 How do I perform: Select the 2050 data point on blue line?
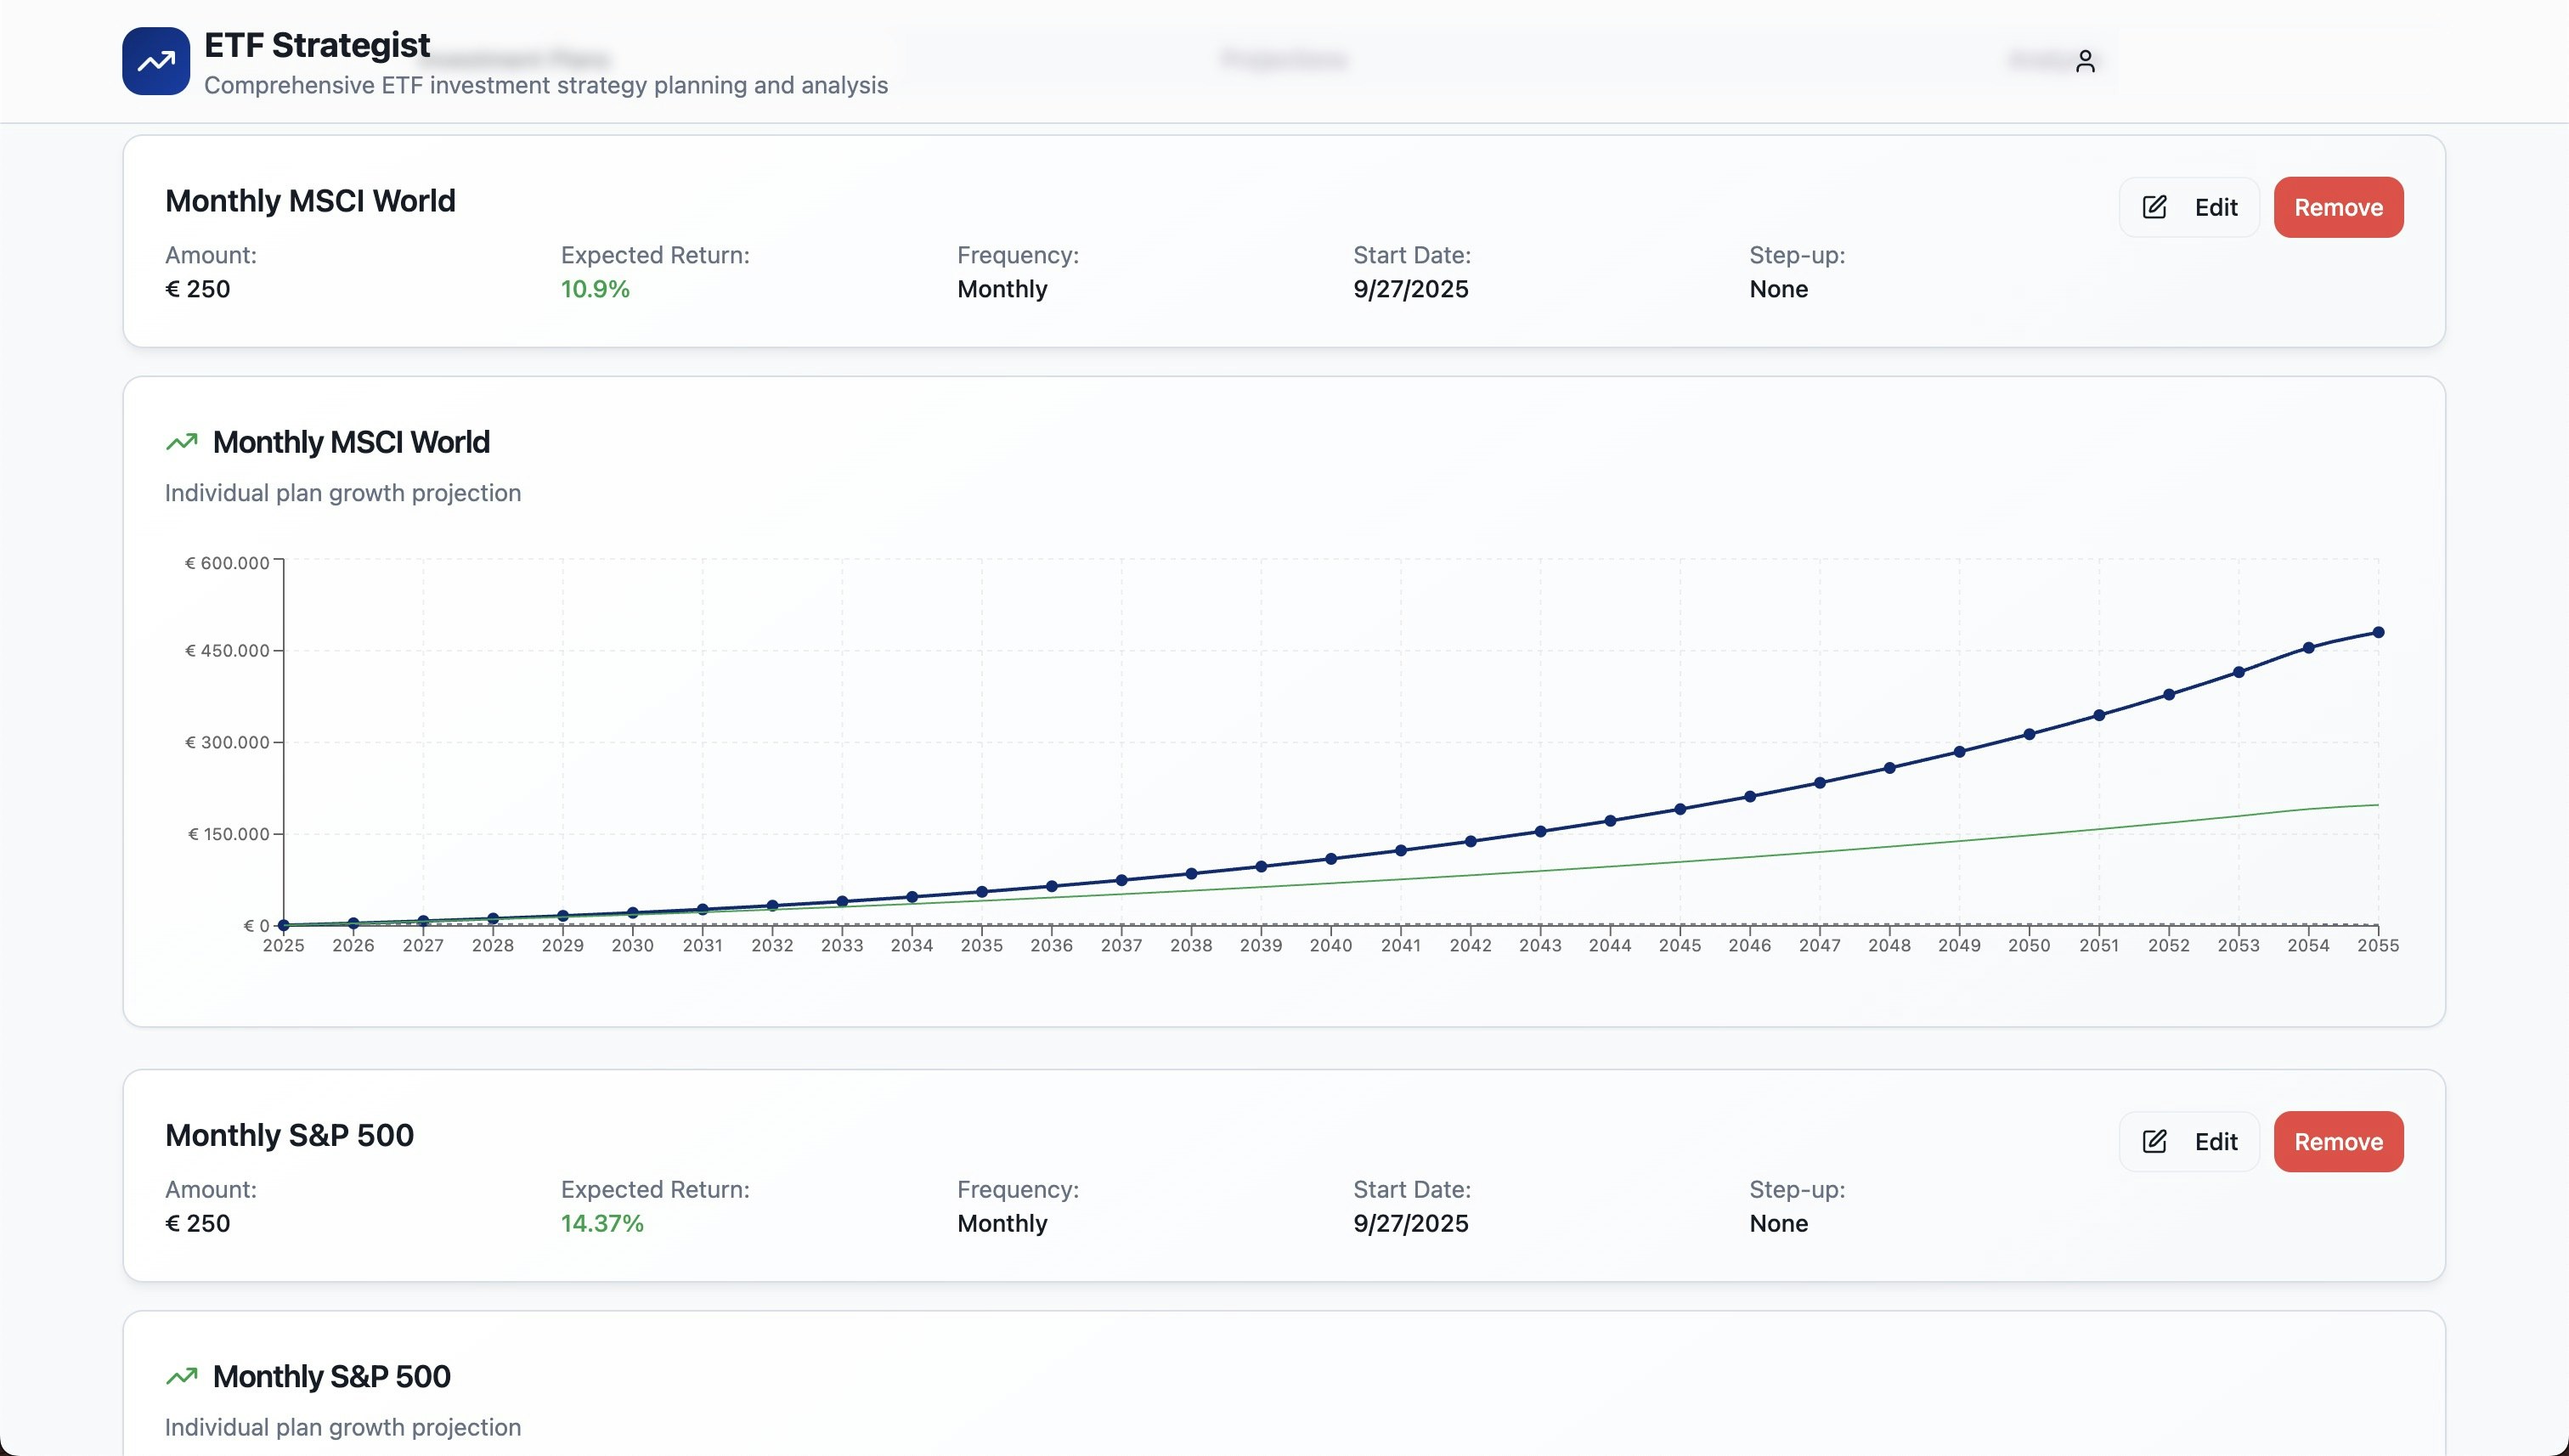click(2029, 734)
